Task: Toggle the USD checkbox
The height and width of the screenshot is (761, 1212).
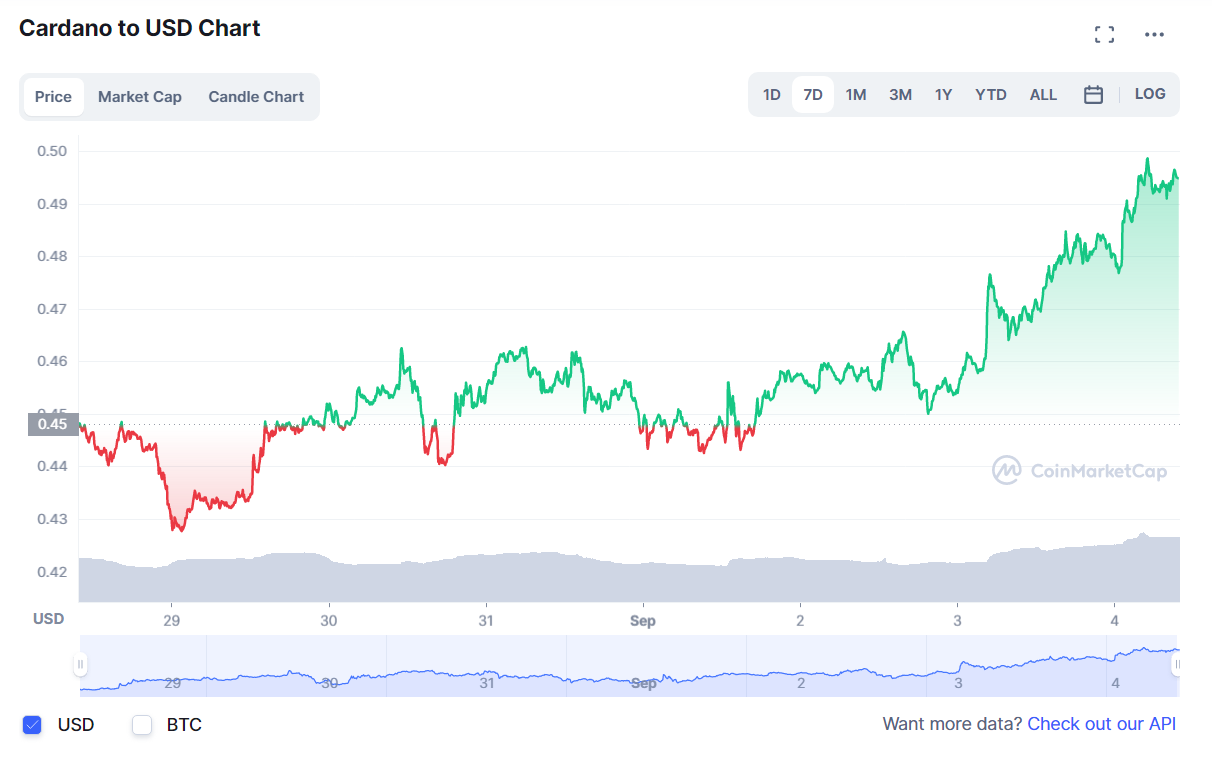Action: [x=32, y=725]
